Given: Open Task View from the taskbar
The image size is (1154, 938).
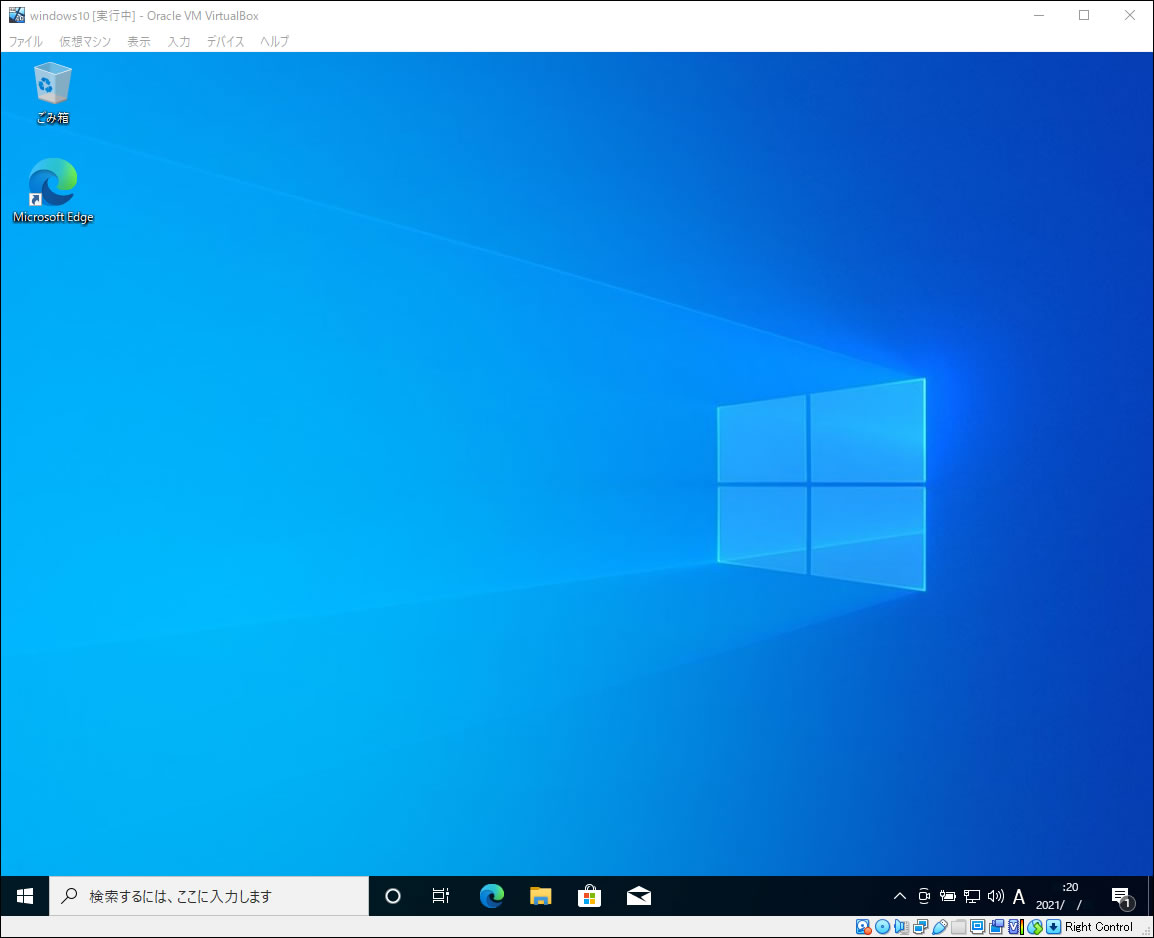Looking at the screenshot, I should [x=440, y=896].
